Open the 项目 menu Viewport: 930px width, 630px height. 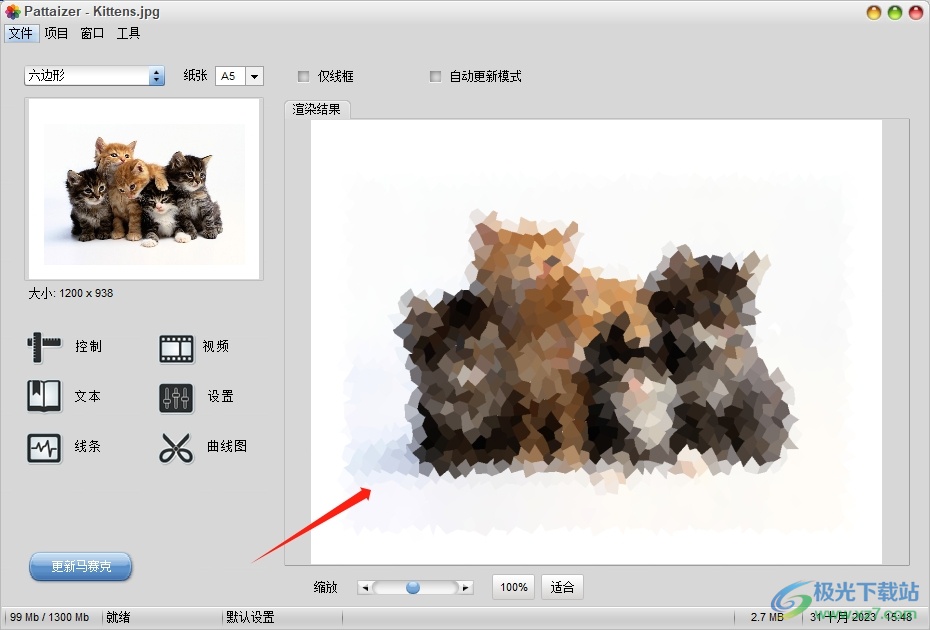[56, 33]
